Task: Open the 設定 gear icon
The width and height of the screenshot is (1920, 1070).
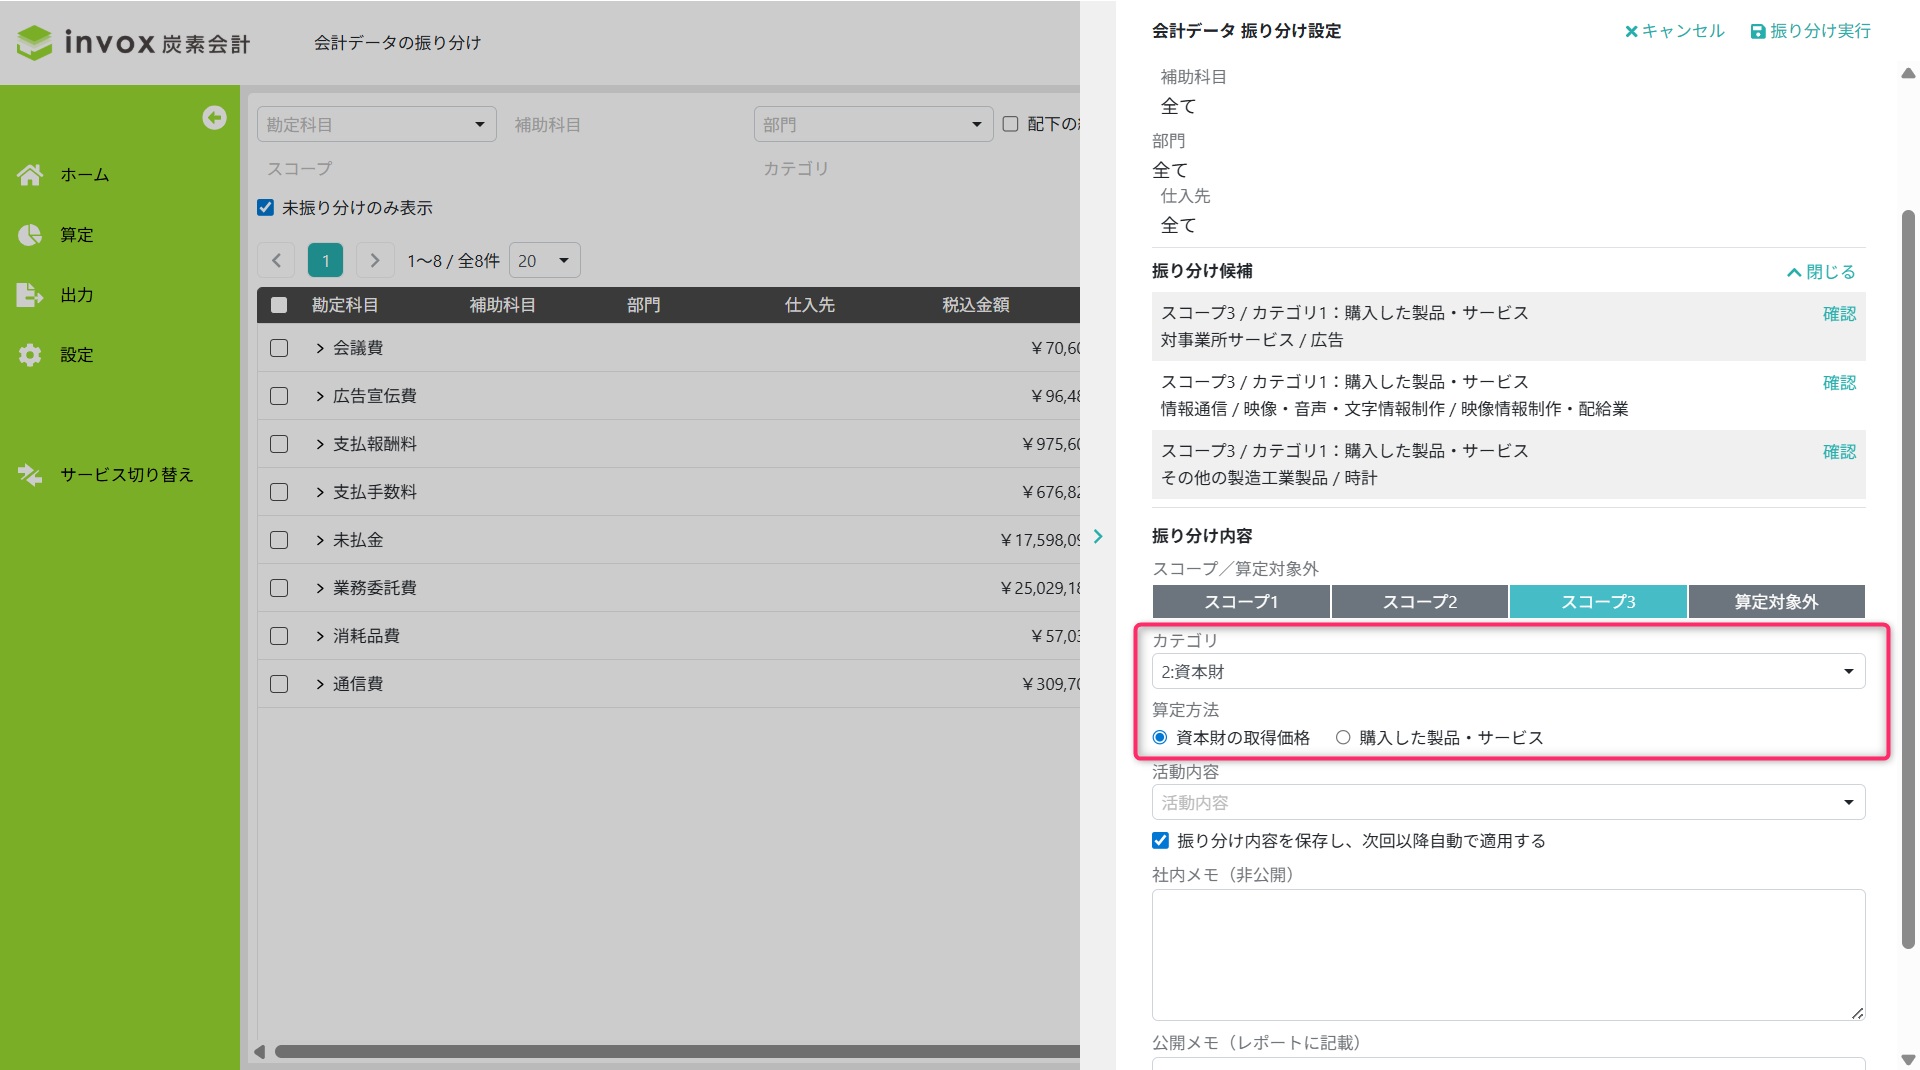Action: 30,355
